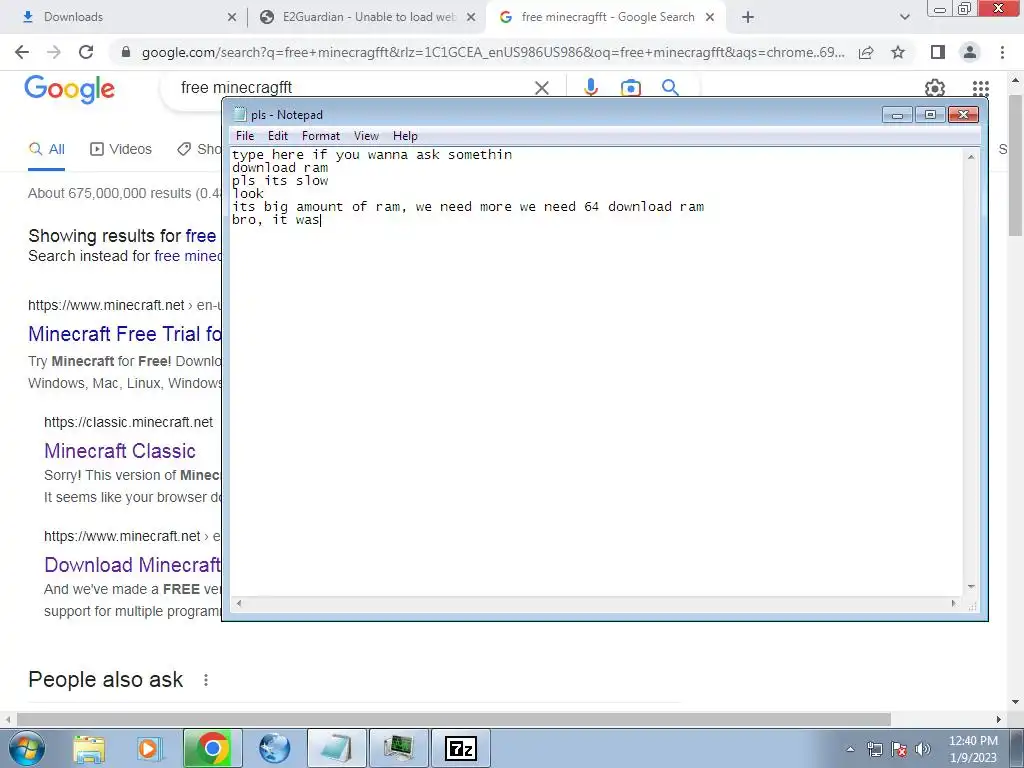Open Google settings gear
The height and width of the screenshot is (768, 1024).
tap(935, 88)
